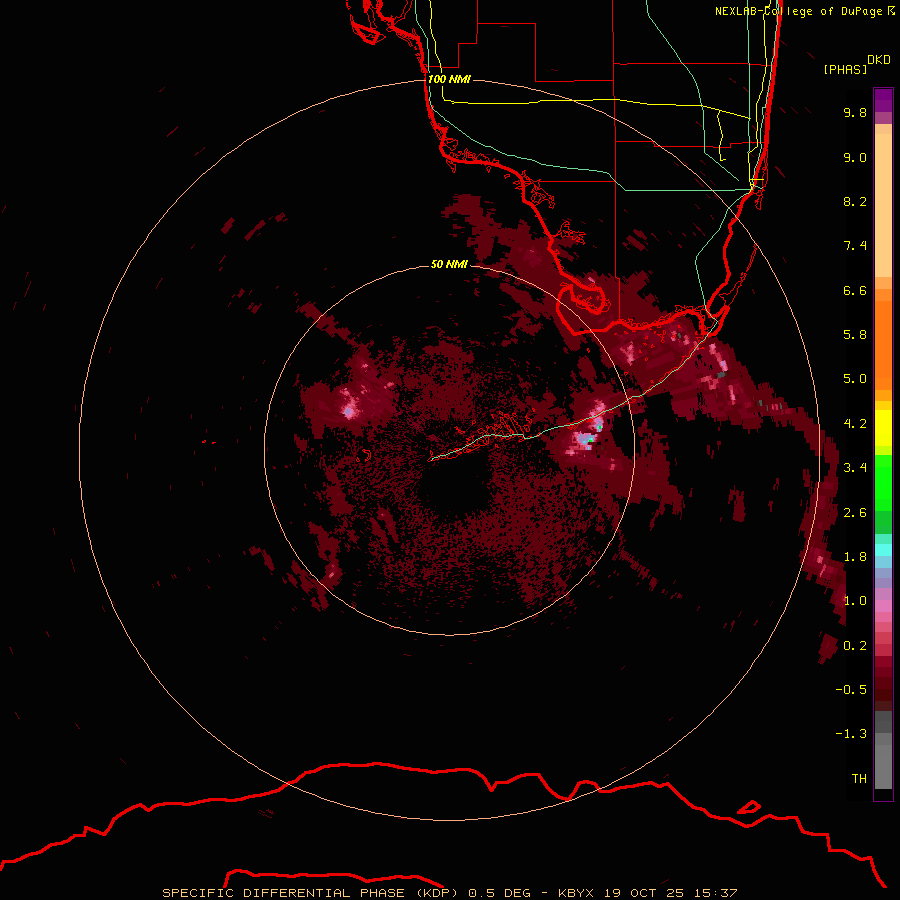Pick the cyan band on the color bar

(x=883, y=550)
